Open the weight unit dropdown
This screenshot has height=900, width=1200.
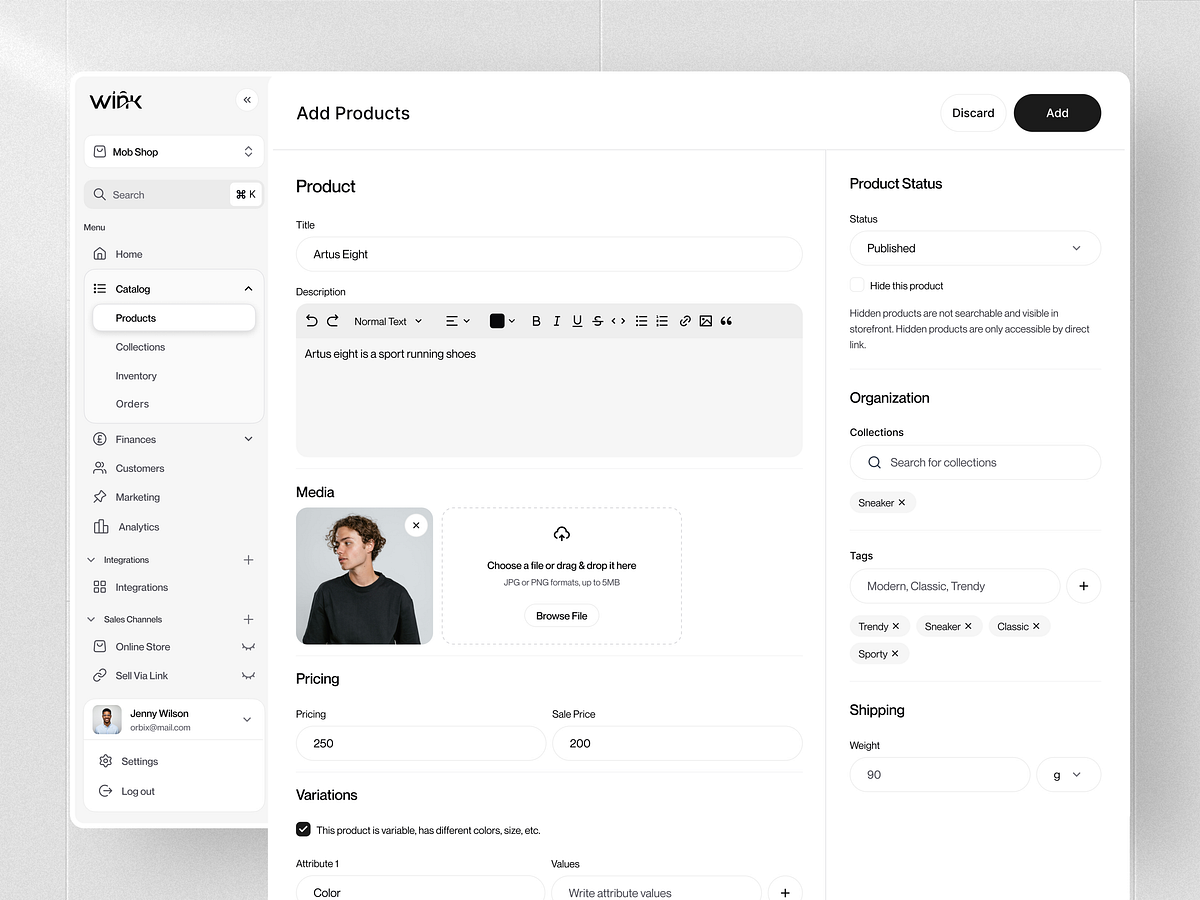1068,774
